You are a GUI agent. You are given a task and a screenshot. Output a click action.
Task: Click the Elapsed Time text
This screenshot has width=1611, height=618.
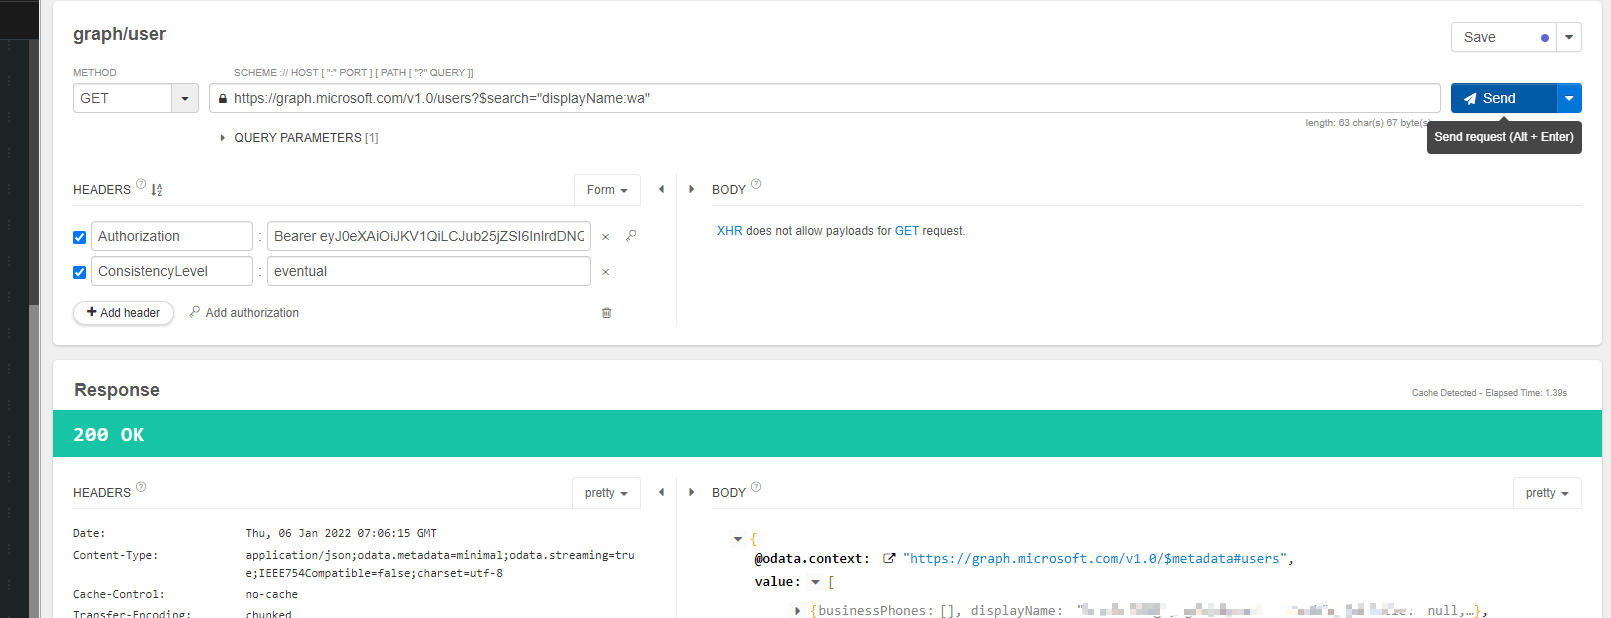click(1526, 393)
